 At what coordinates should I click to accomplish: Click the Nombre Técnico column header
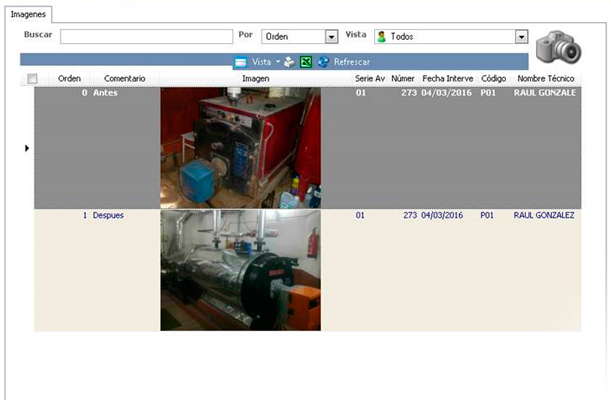pos(546,79)
